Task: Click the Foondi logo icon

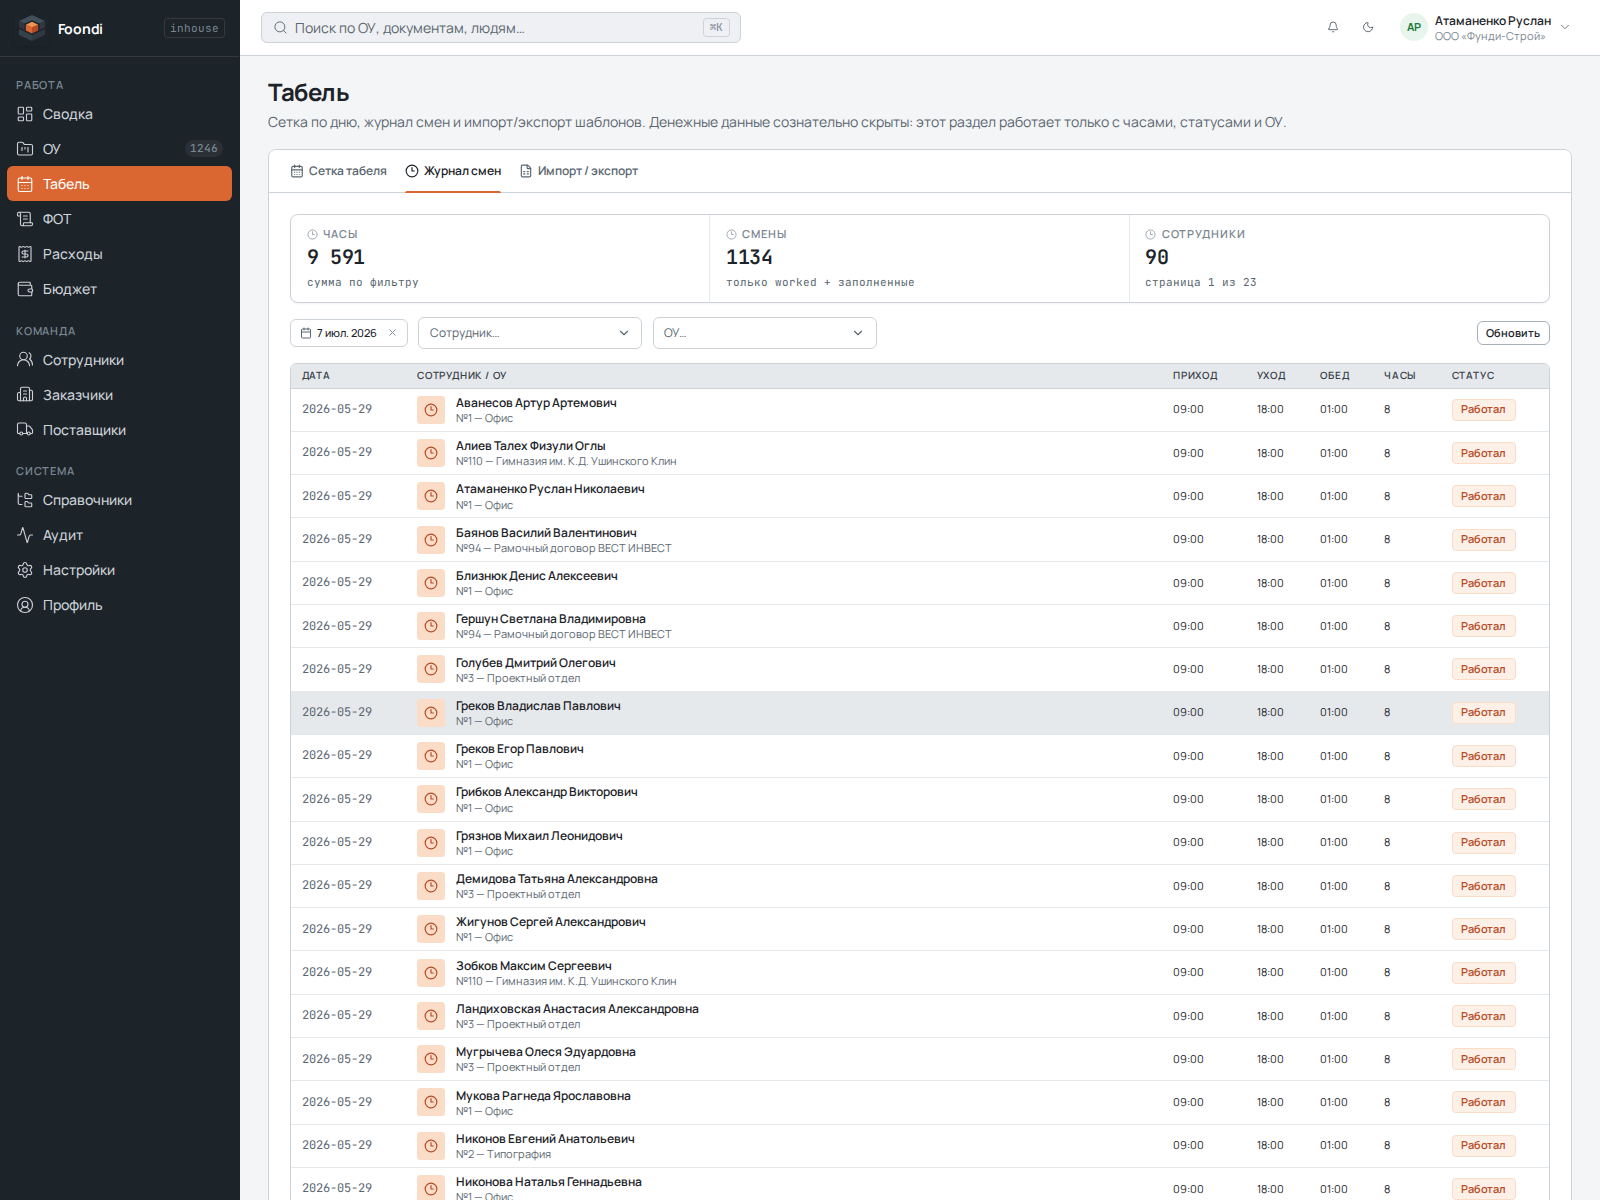Action: tap(32, 28)
